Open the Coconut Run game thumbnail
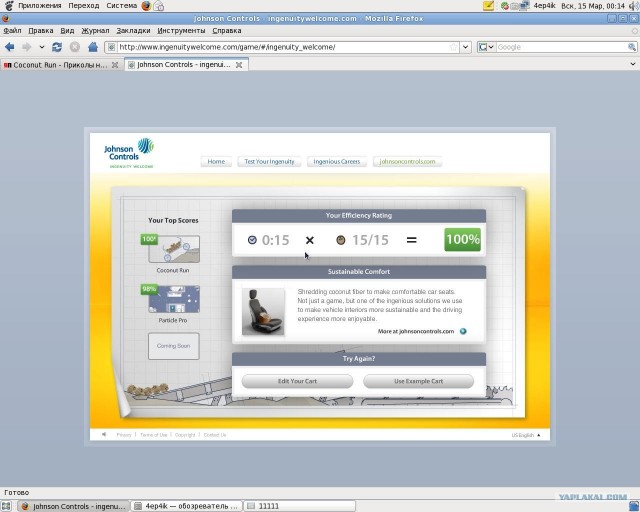The image size is (640, 512). click(x=174, y=249)
